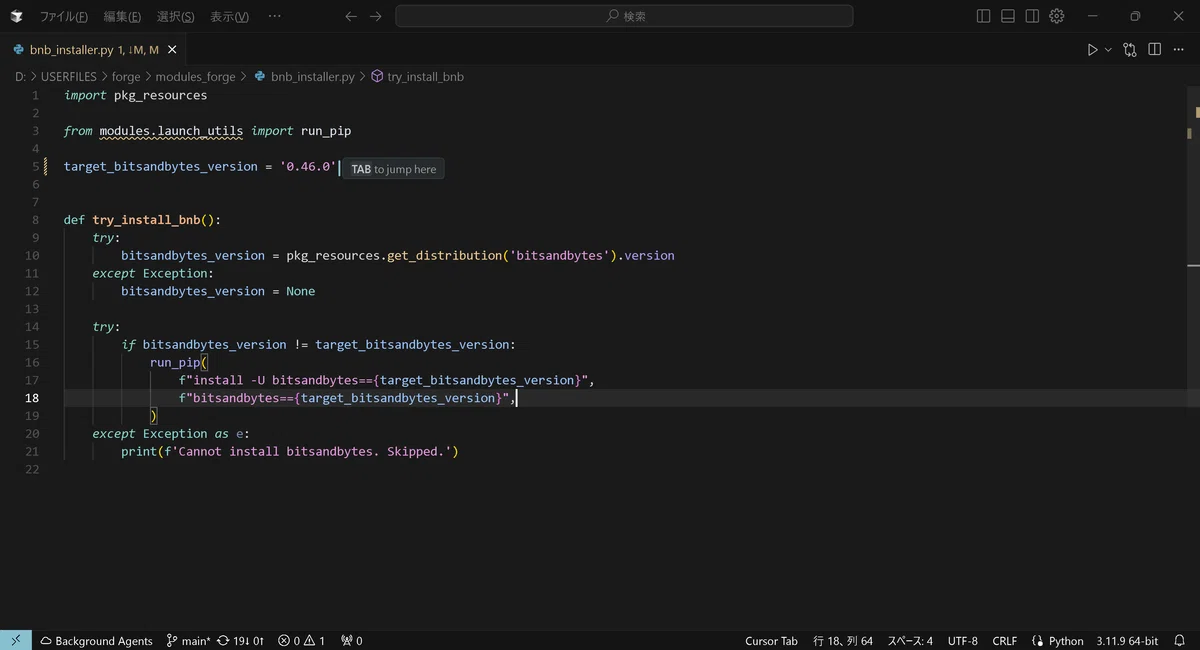Click the 行 18, 列 64 position

[x=843, y=640]
